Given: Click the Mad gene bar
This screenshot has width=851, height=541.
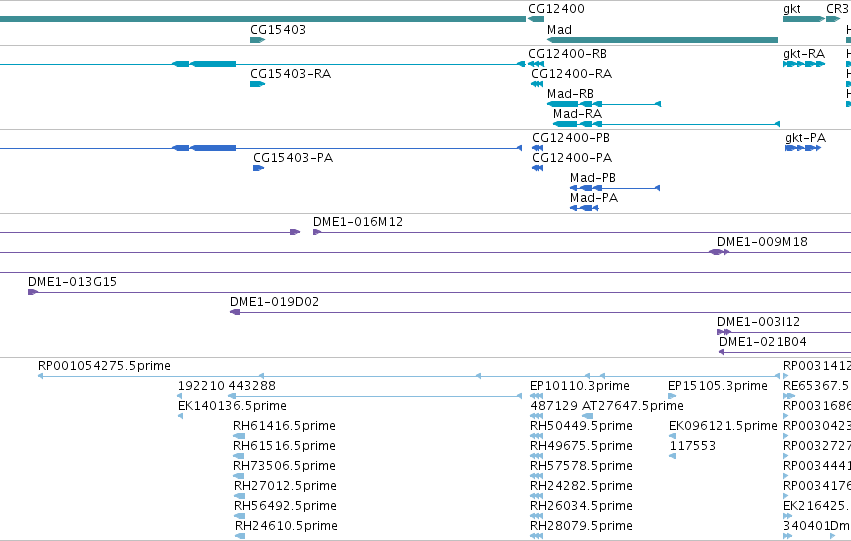Looking at the screenshot, I should [662, 40].
